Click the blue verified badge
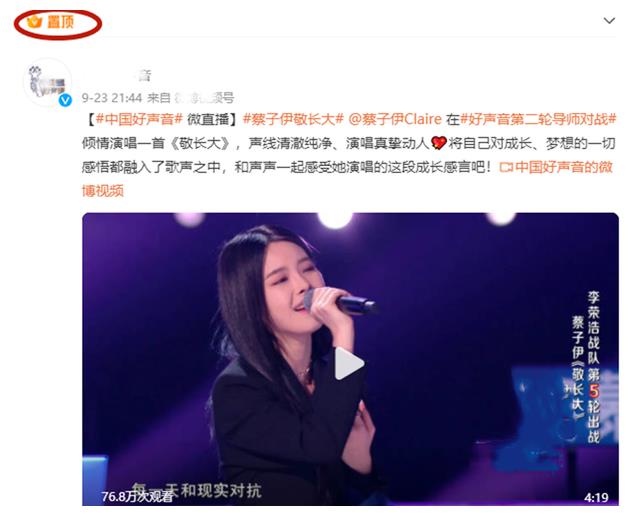 click(65, 100)
